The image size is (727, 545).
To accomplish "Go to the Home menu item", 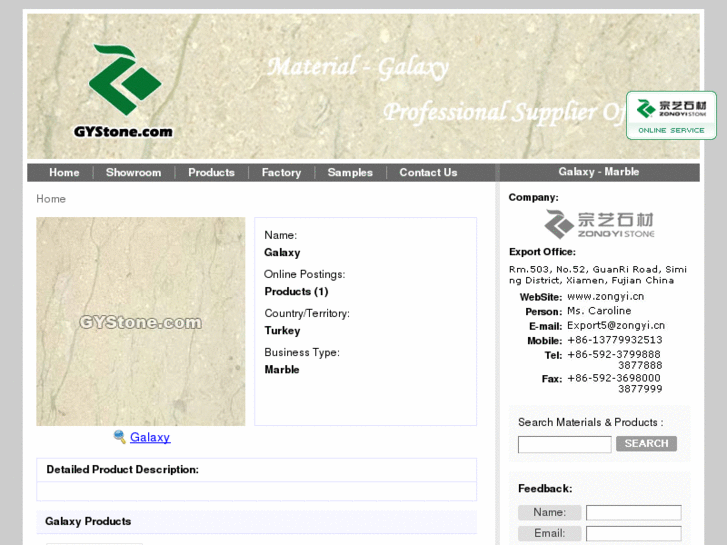I will pos(64,173).
